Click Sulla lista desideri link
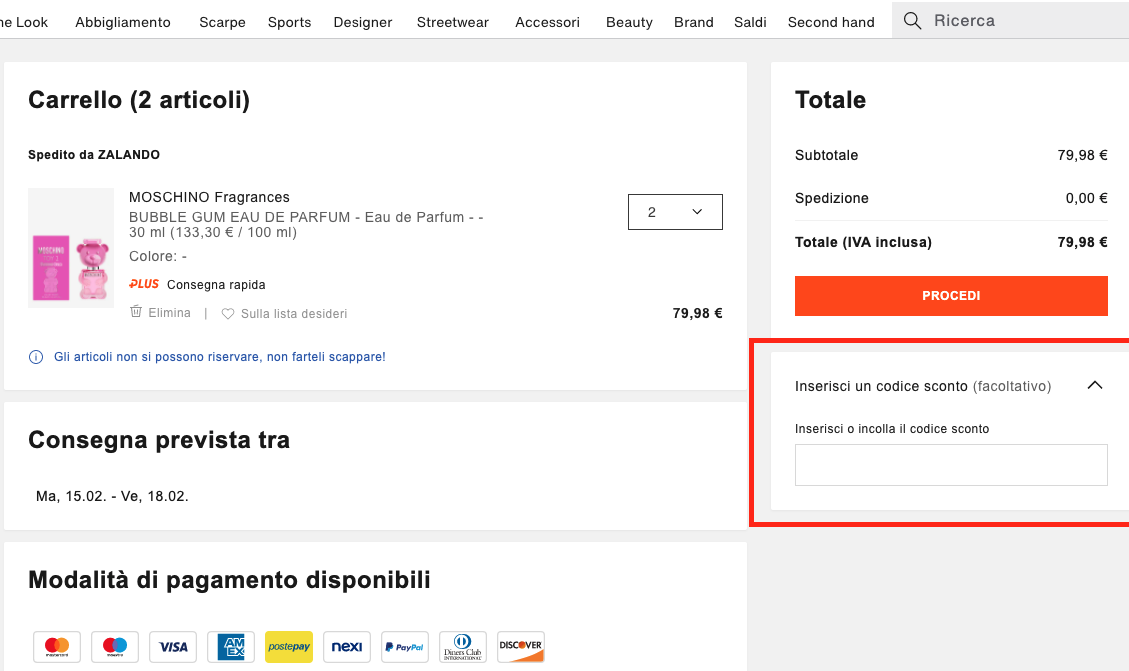The height and width of the screenshot is (671, 1129). pyautogui.click(x=294, y=314)
